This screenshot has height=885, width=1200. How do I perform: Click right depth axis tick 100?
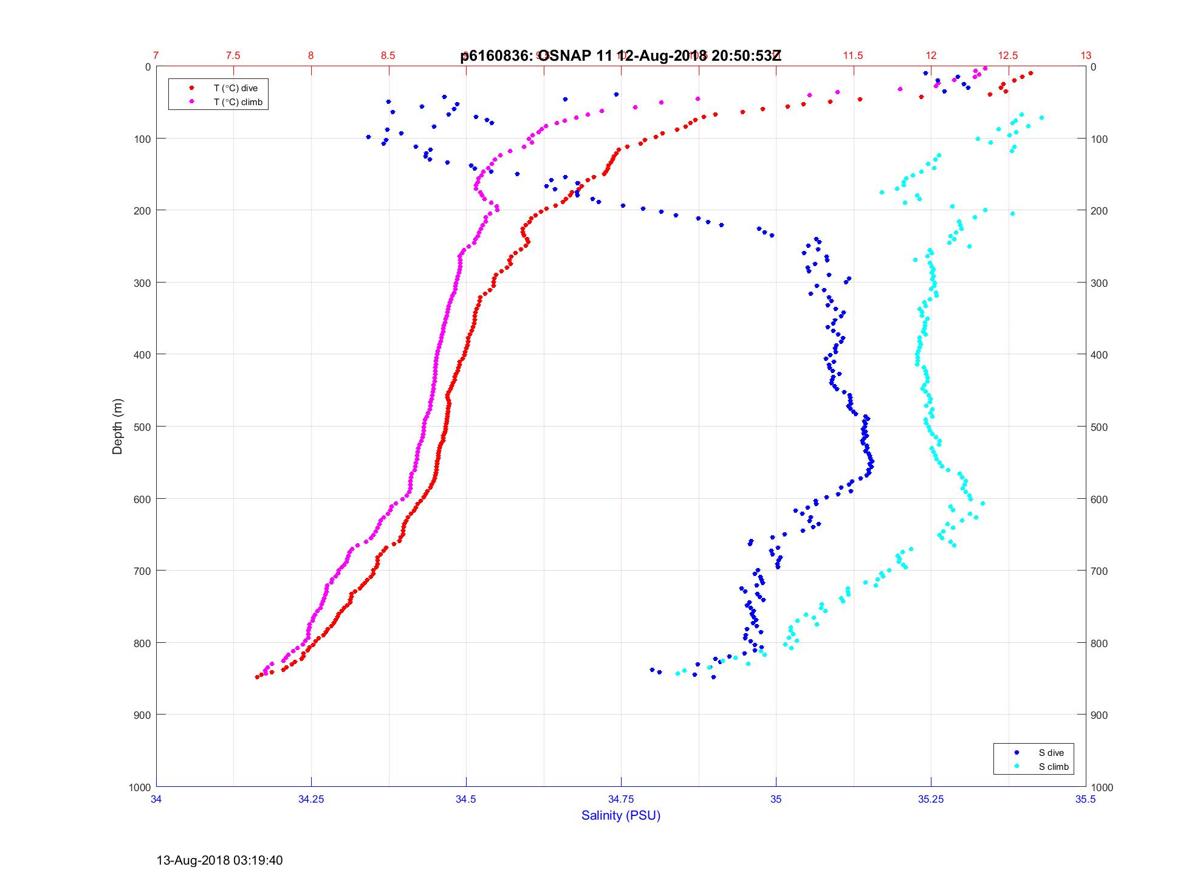click(1100, 139)
